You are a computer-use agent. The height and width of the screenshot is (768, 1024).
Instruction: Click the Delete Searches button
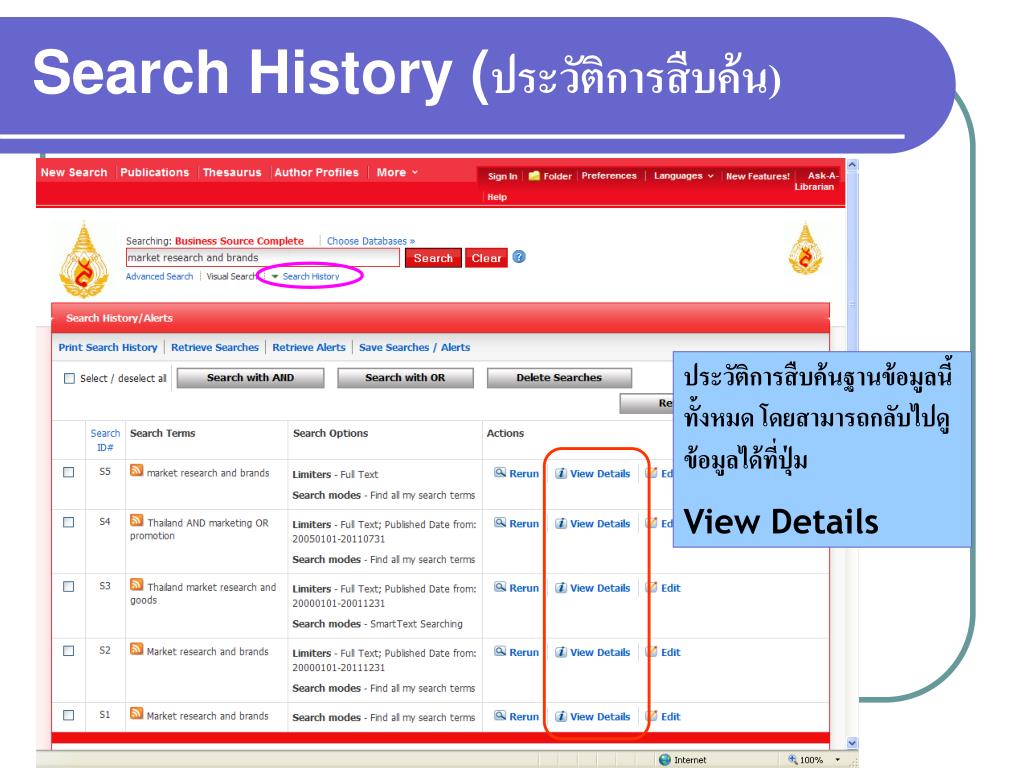point(559,377)
